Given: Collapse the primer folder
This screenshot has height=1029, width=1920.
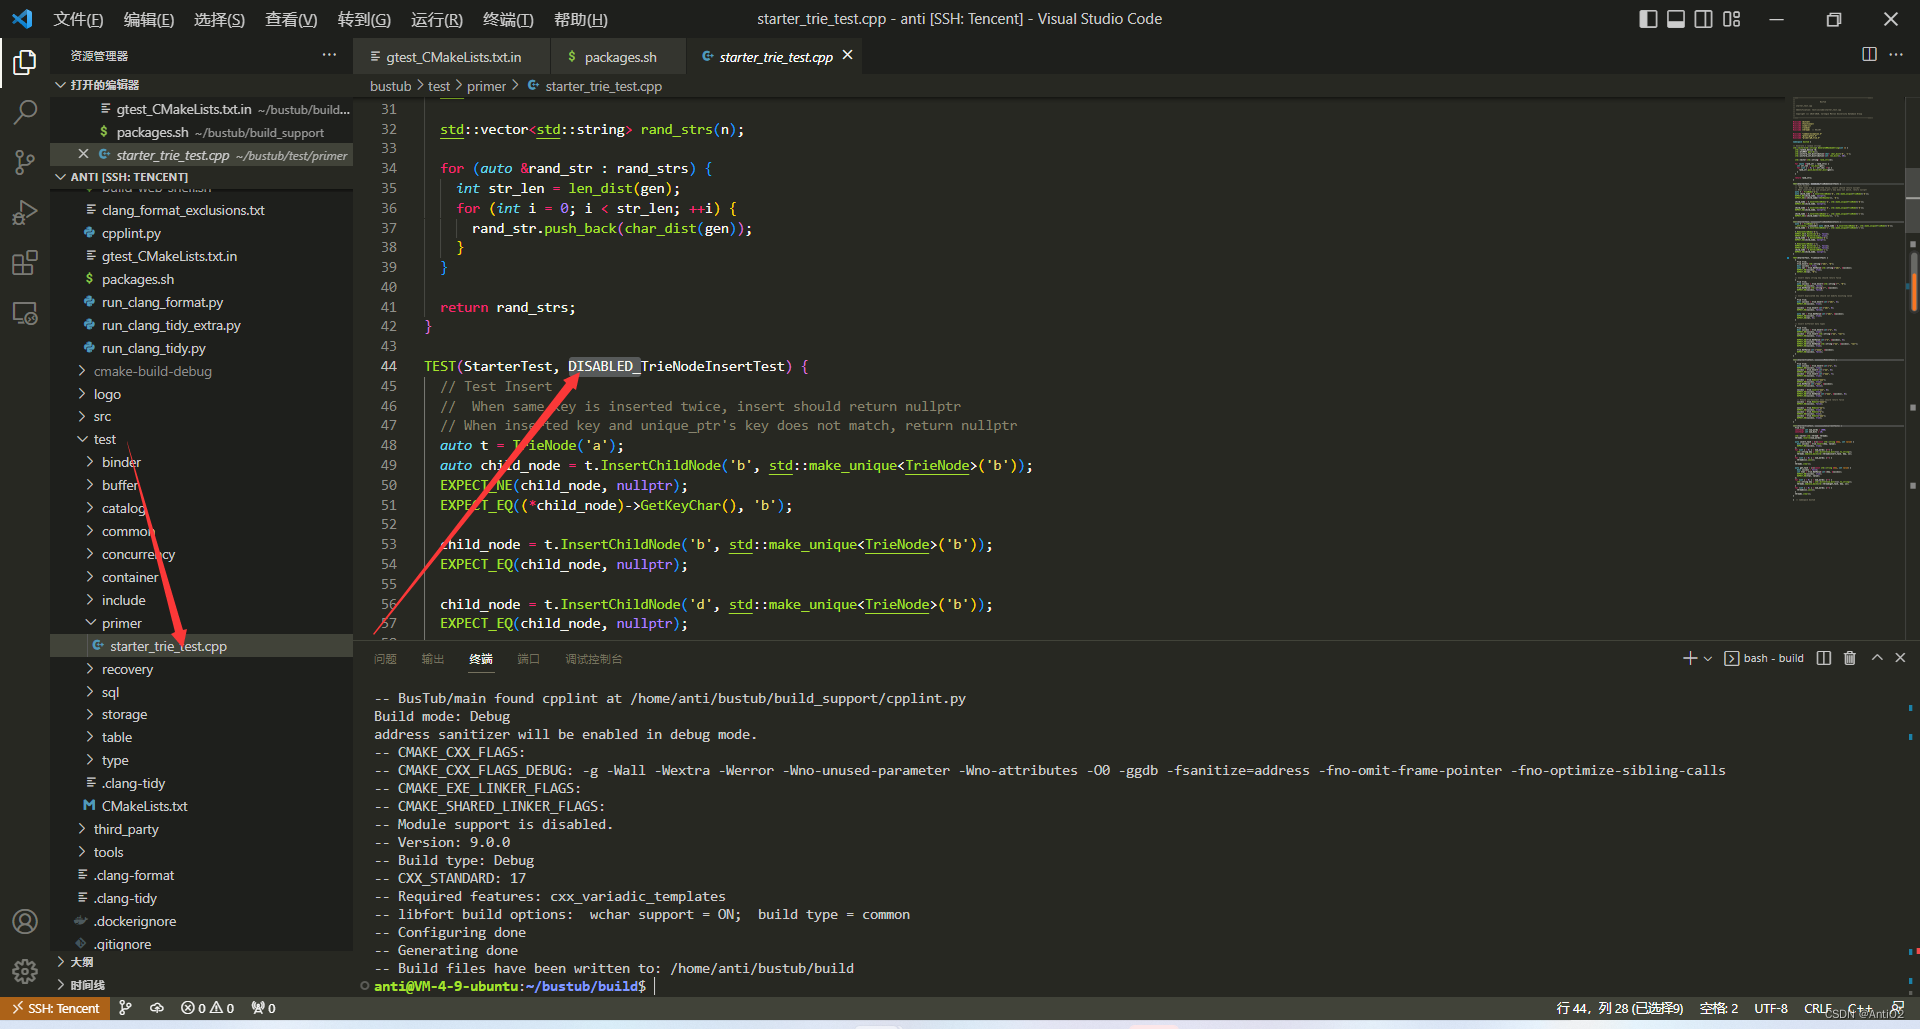Looking at the screenshot, I should [121, 623].
